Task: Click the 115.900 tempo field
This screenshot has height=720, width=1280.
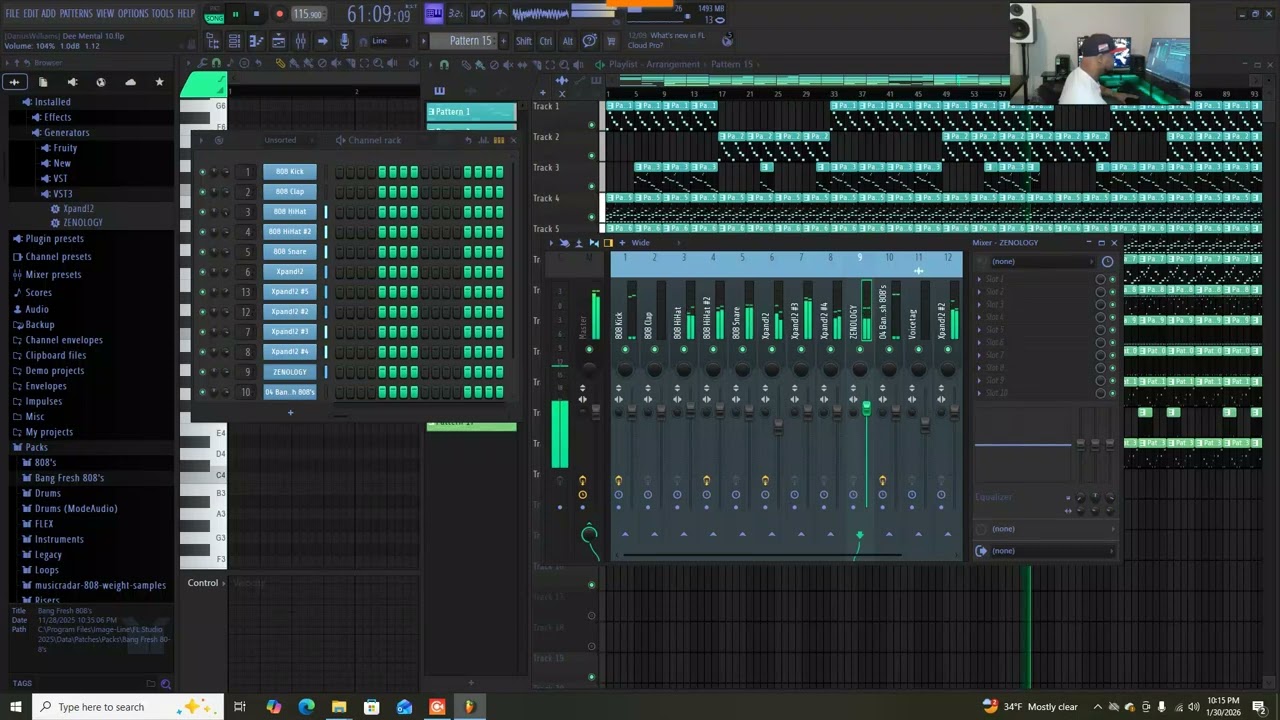Action: pos(308,15)
